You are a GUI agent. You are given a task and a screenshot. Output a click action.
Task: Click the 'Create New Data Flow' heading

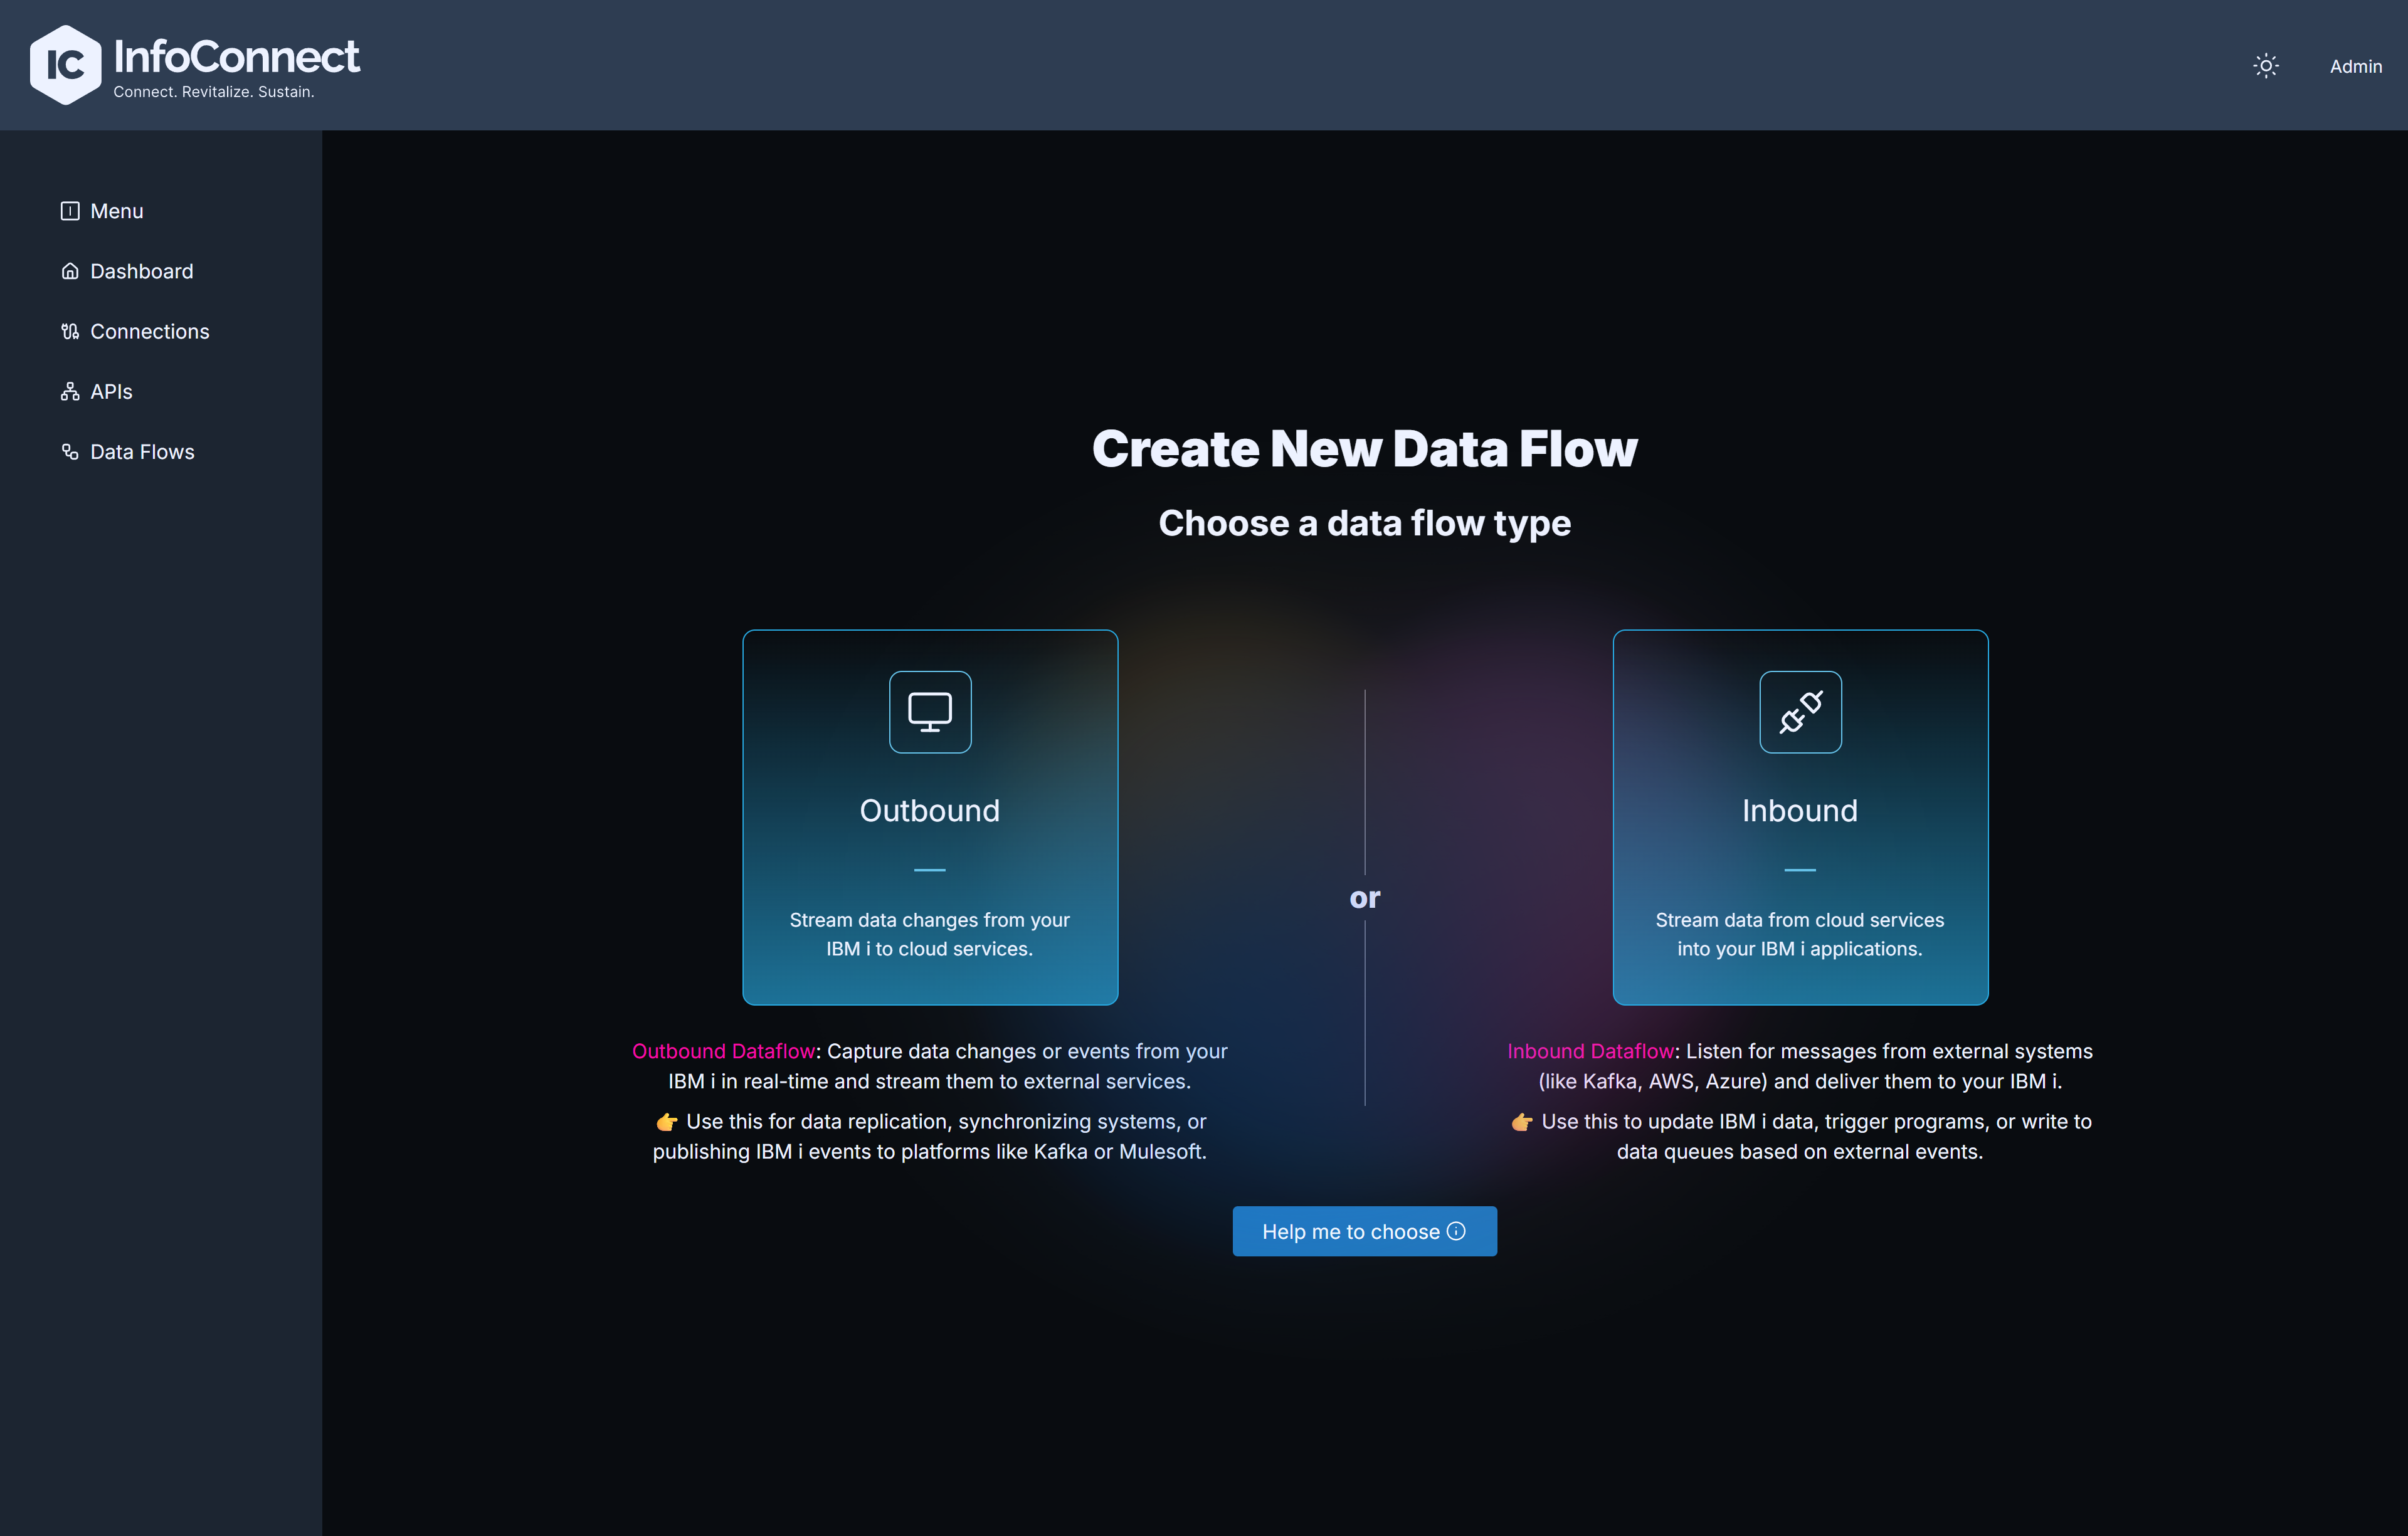(1364, 448)
